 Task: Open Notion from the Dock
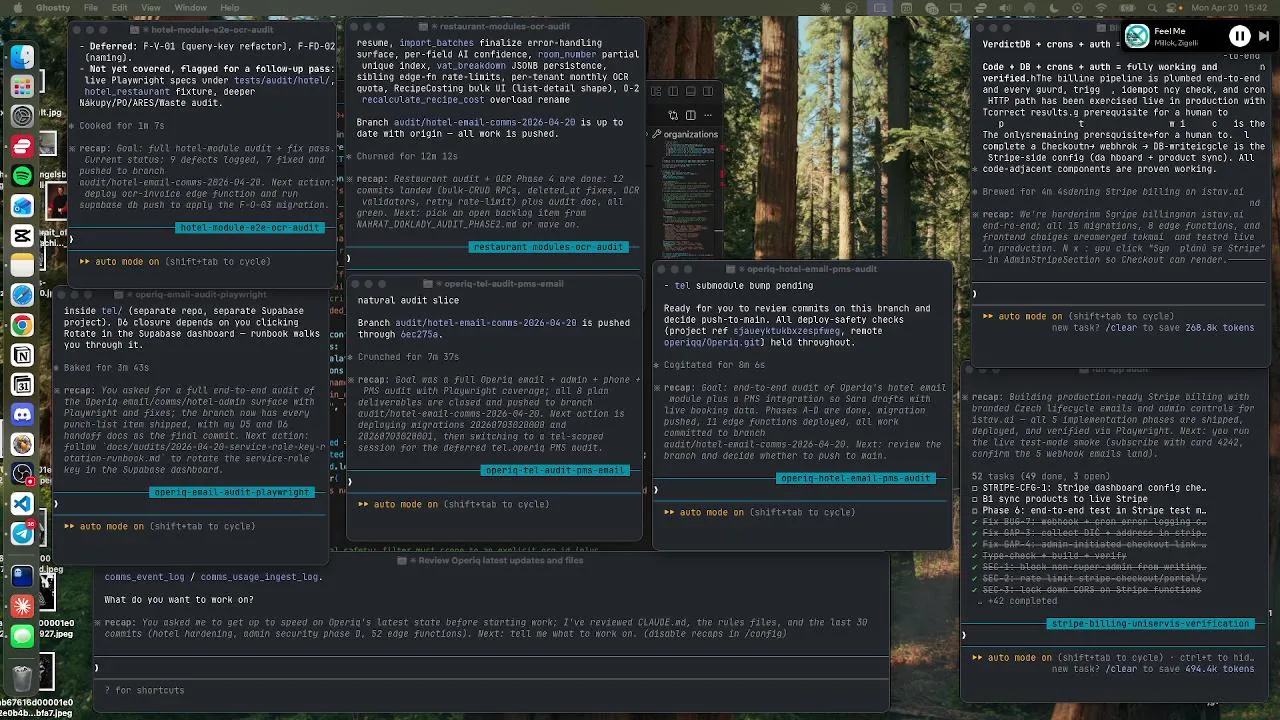tap(22, 355)
